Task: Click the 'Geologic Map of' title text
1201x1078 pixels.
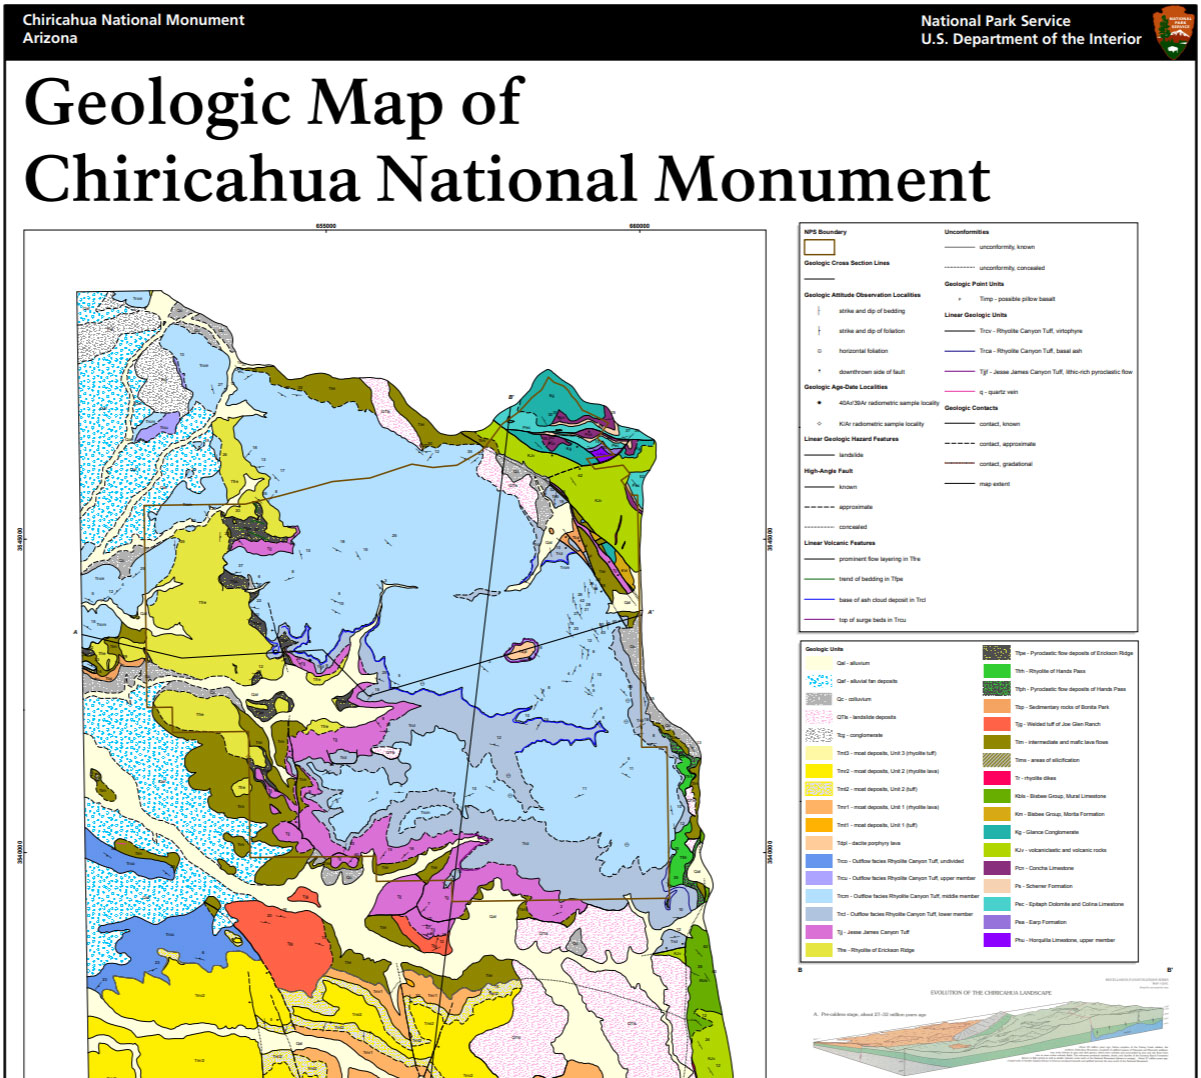Action: point(273,103)
